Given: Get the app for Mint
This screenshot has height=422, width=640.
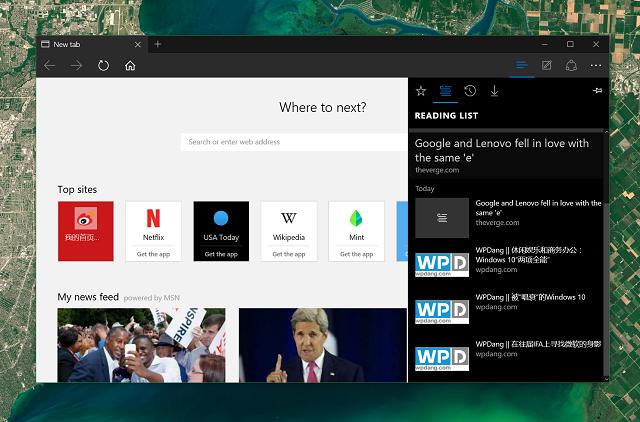Looking at the screenshot, I should (x=356, y=254).
